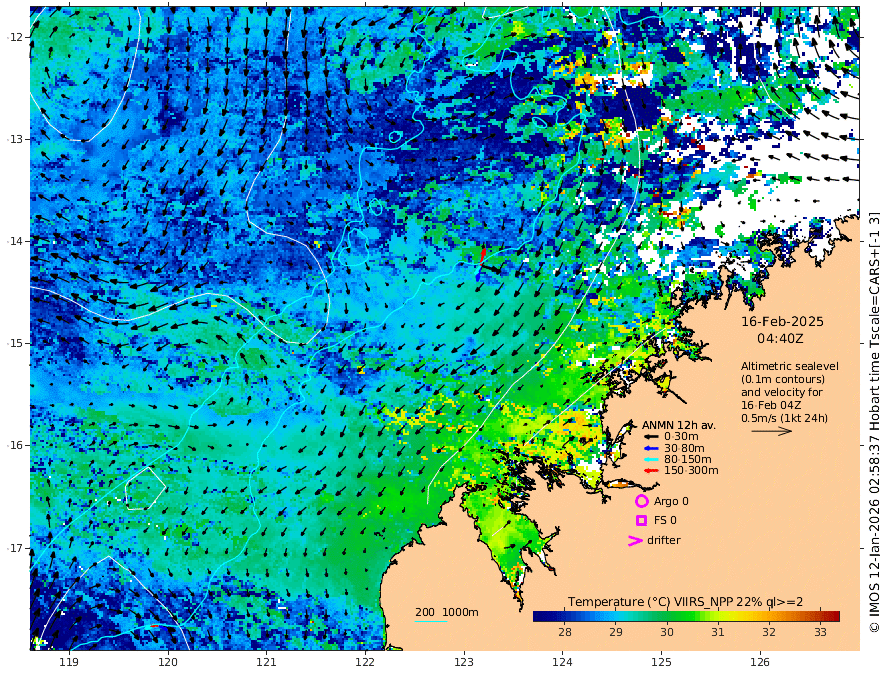Screen dimensions: 880x680
Task: Click the '0.5m/s (1kt 24h)' text
Action: click(784, 418)
